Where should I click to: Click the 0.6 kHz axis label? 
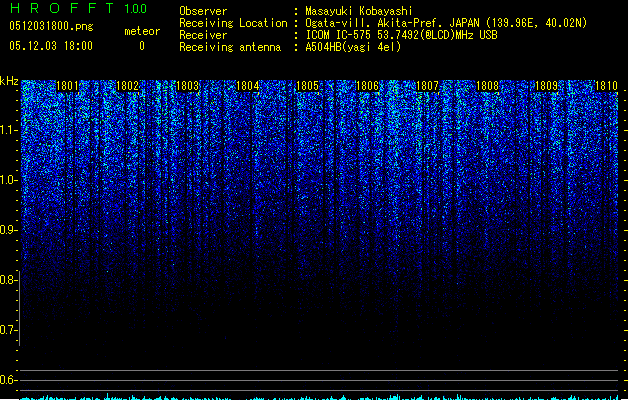point(8,380)
